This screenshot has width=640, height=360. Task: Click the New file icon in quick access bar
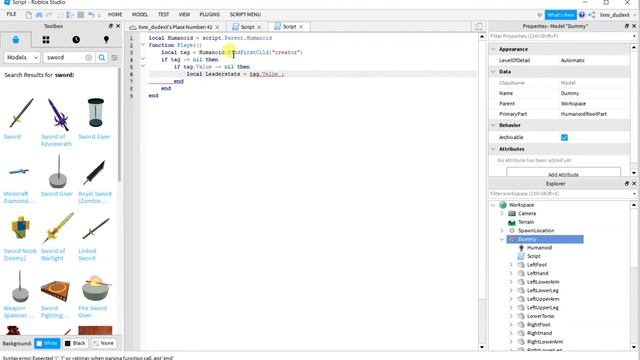point(29,15)
